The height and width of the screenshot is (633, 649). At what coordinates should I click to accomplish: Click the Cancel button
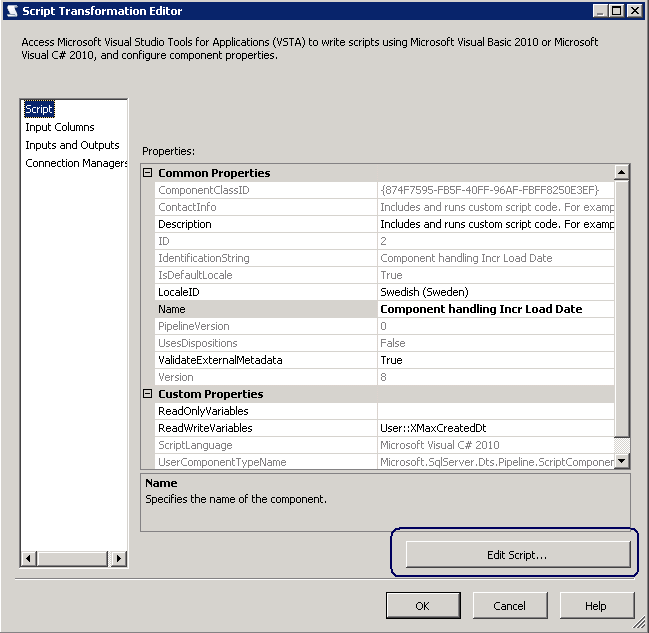(509, 605)
